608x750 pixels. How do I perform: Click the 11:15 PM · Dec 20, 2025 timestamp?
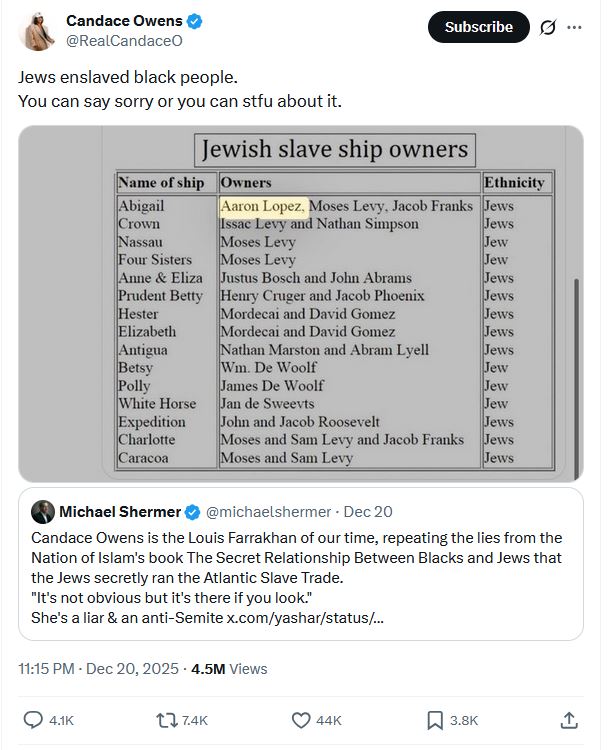coord(100,669)
